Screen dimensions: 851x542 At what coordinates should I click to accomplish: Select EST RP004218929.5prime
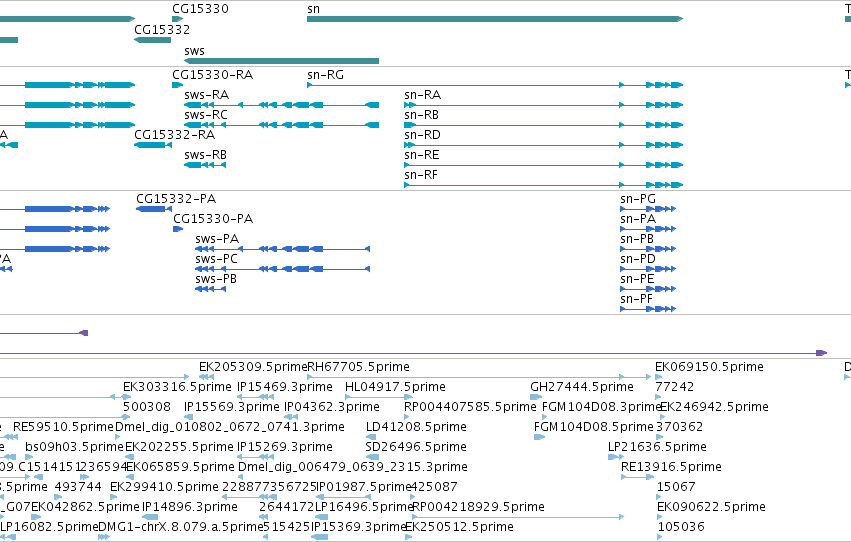click(518, 518)
